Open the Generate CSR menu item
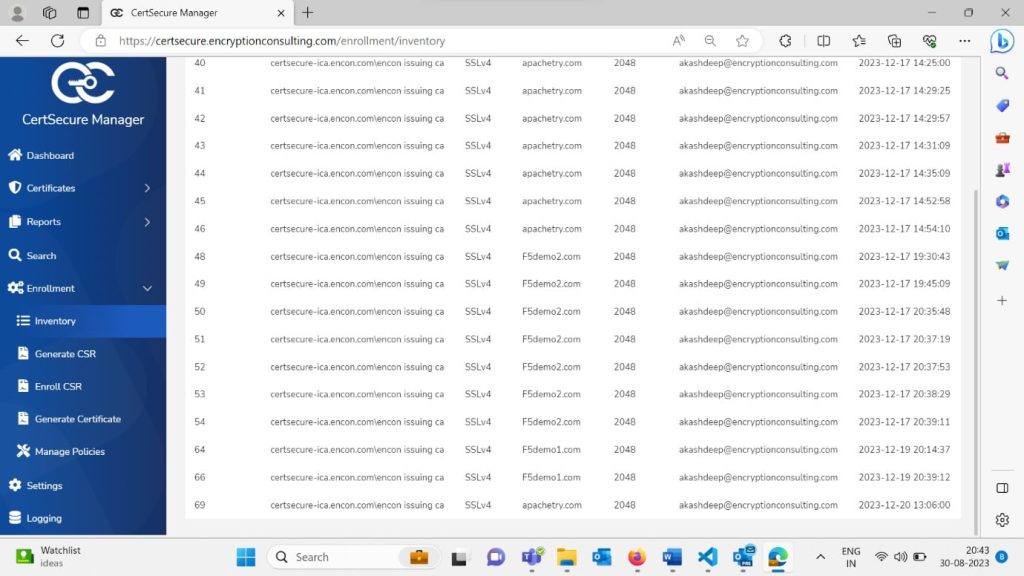Image resolution: width=1024 pixels, height=576 pixels. (x=65, y=354)
